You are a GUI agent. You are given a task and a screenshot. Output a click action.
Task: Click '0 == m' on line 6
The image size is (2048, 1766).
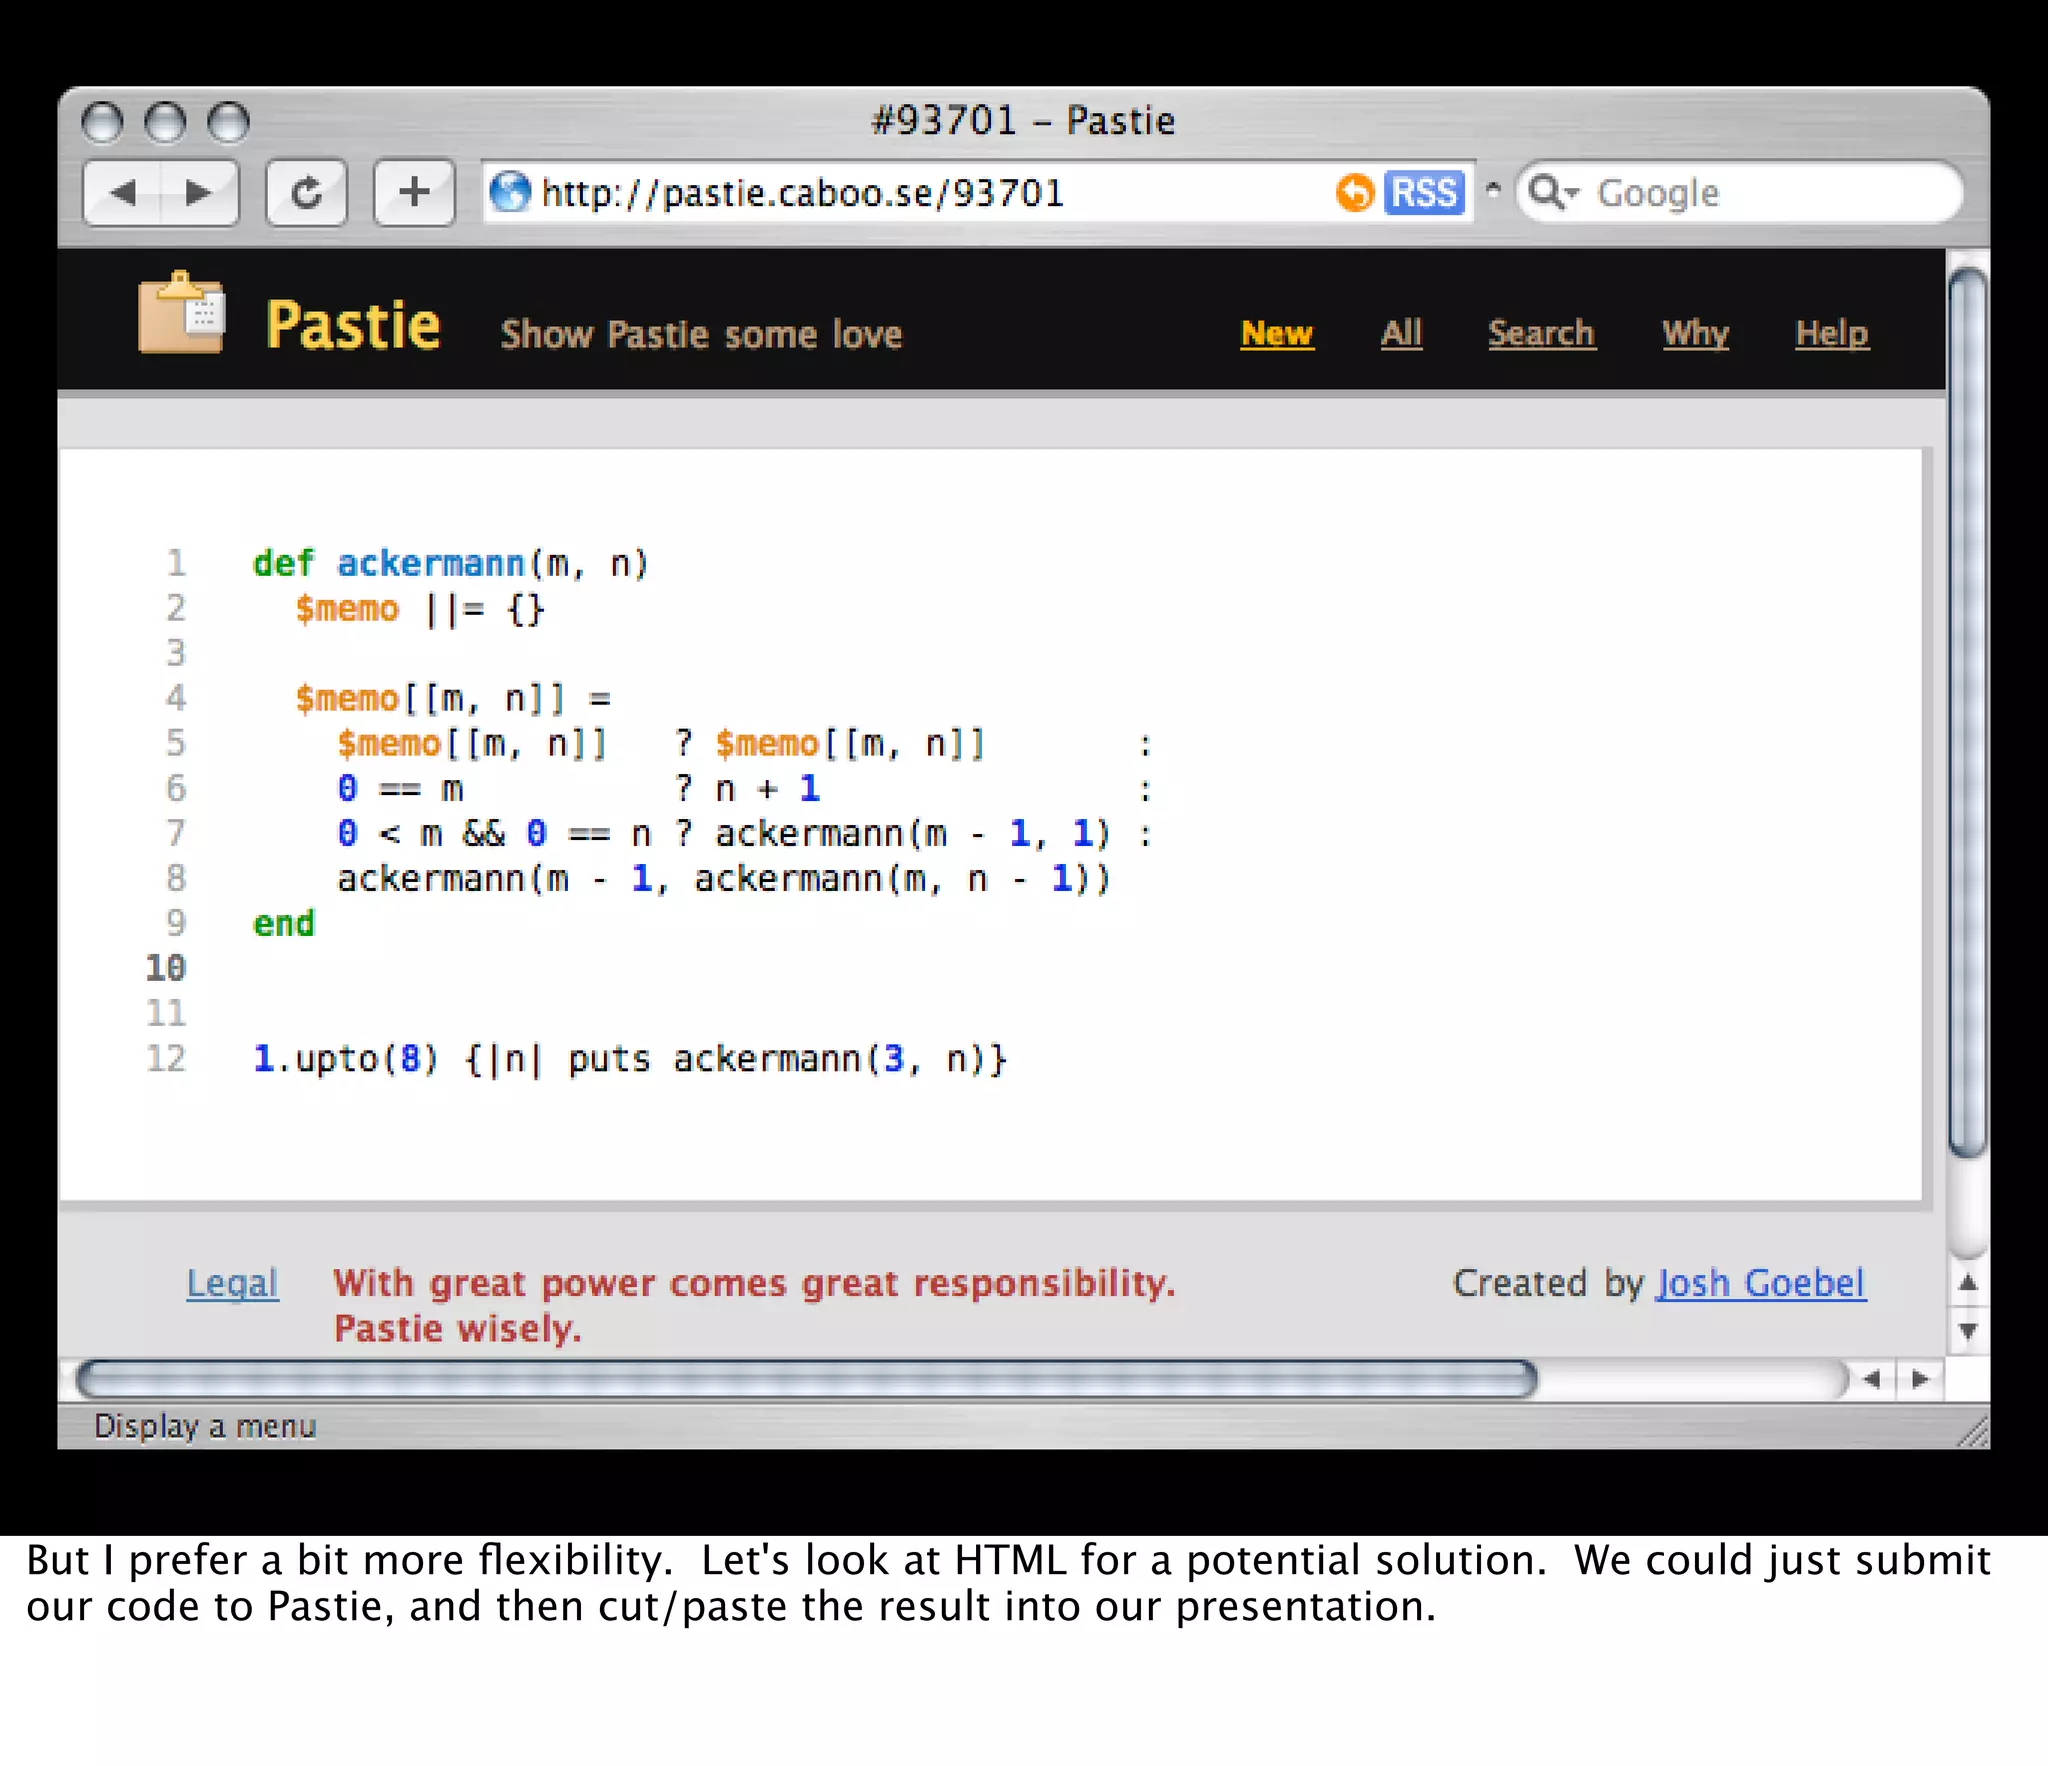(x=400, y=788)
